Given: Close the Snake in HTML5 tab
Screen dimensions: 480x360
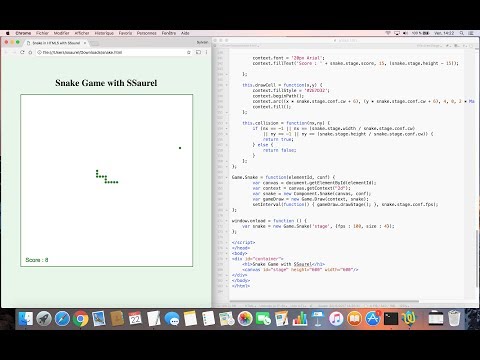Looking at the screenshot, I should pos(85,43).
